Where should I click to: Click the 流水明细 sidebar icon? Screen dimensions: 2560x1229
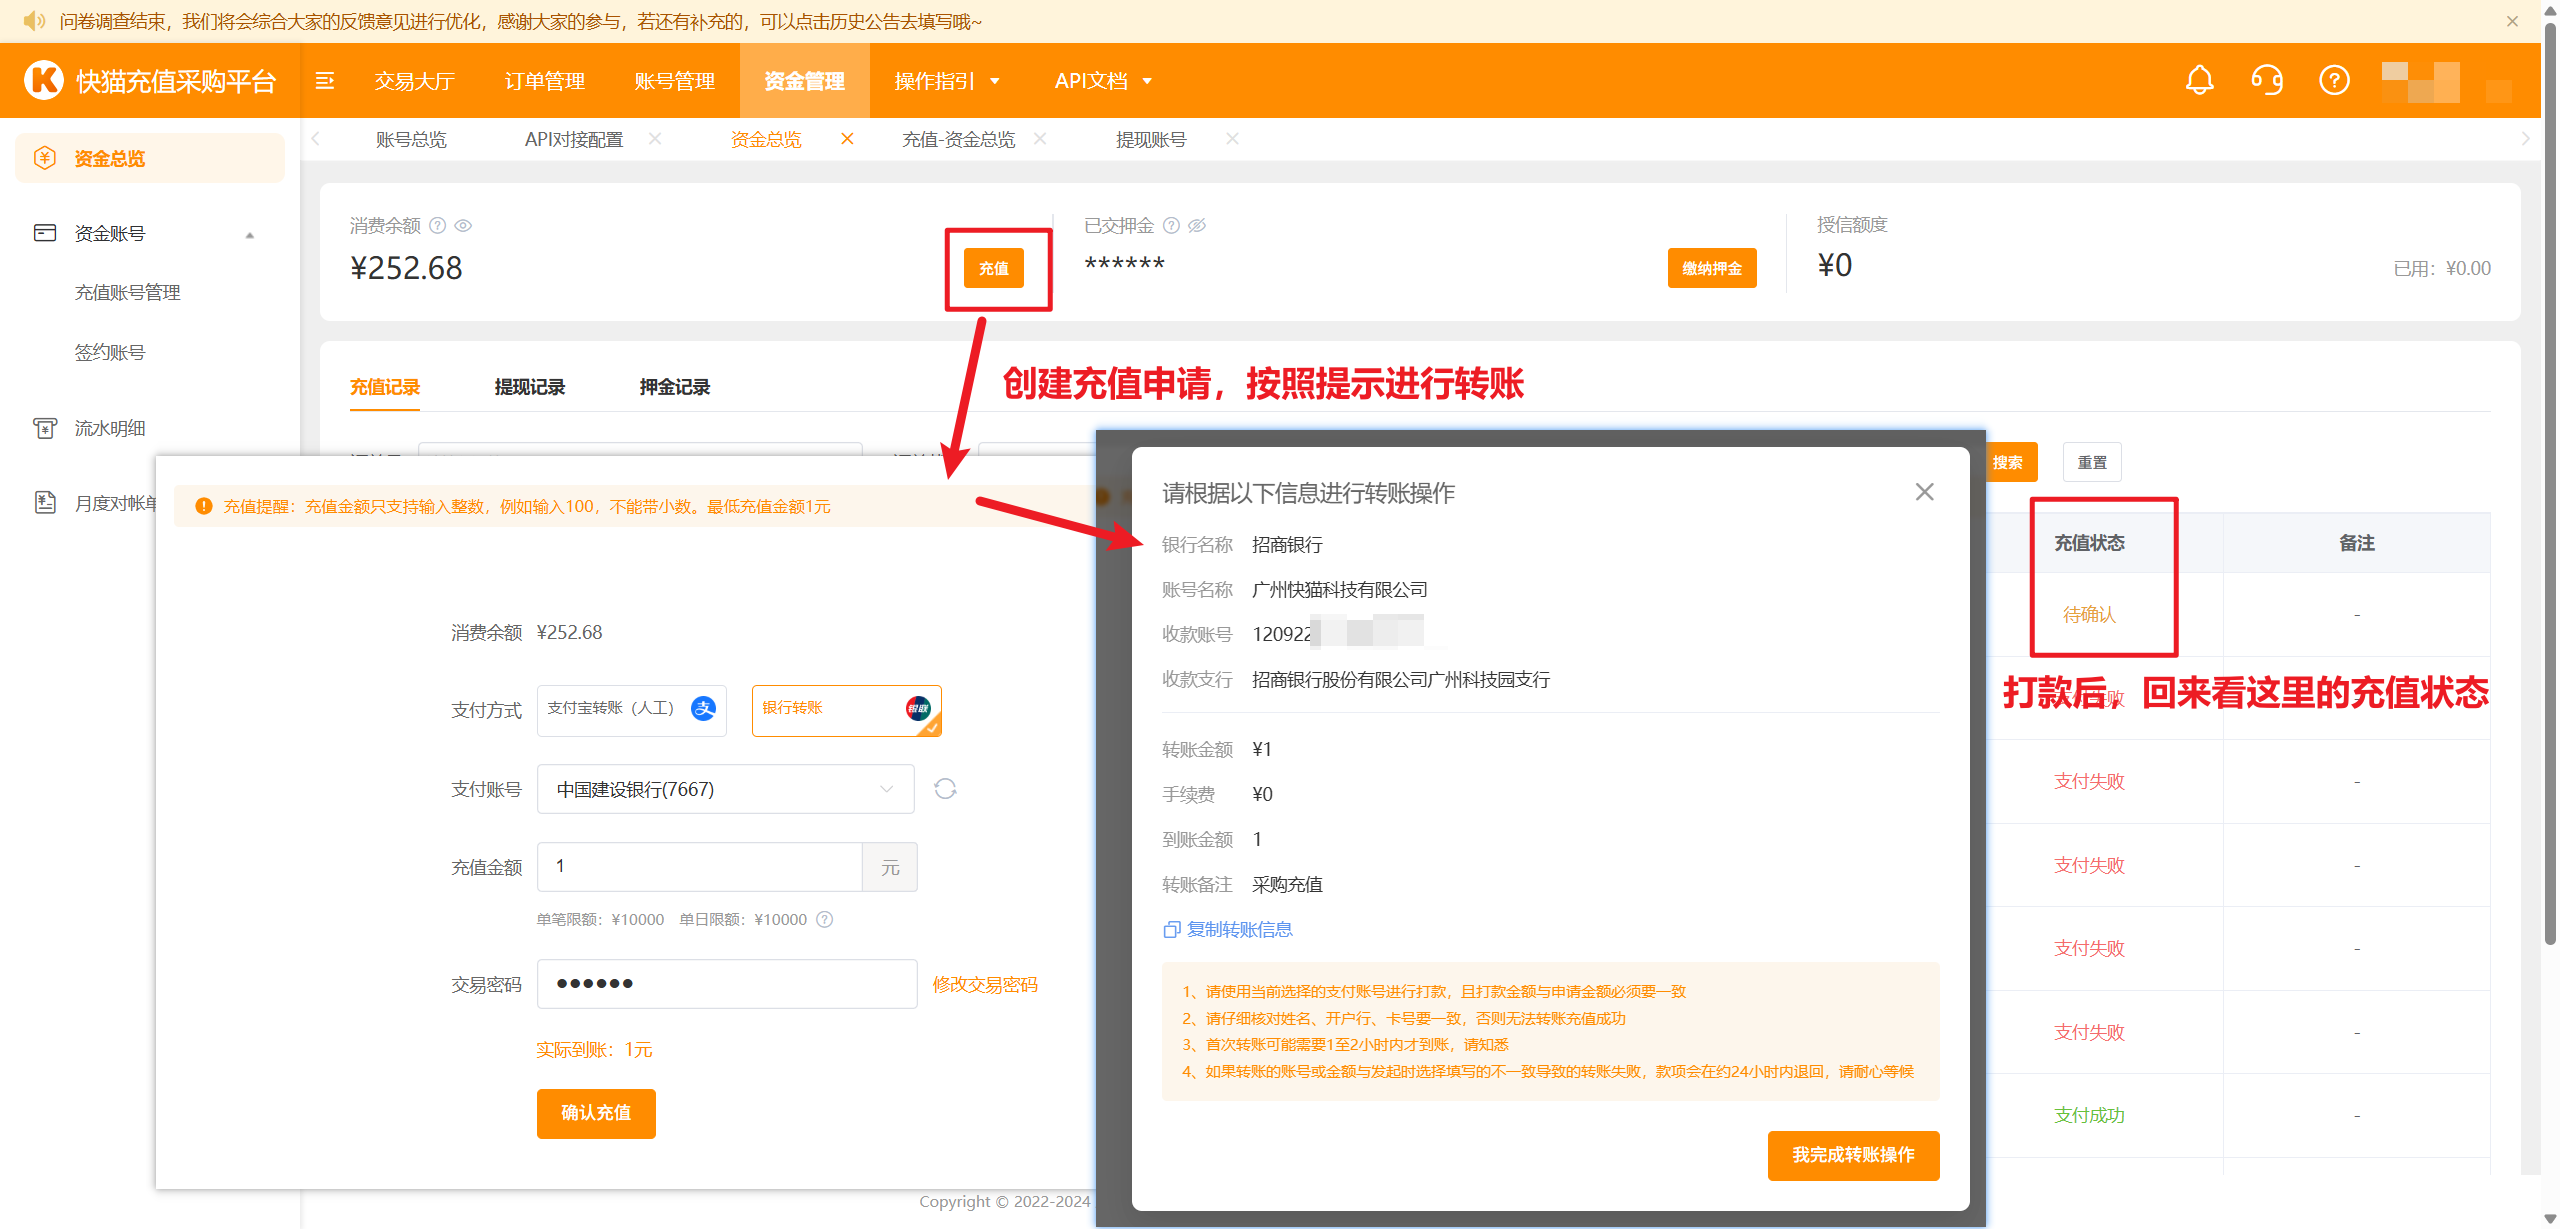[x=45, y=428]
